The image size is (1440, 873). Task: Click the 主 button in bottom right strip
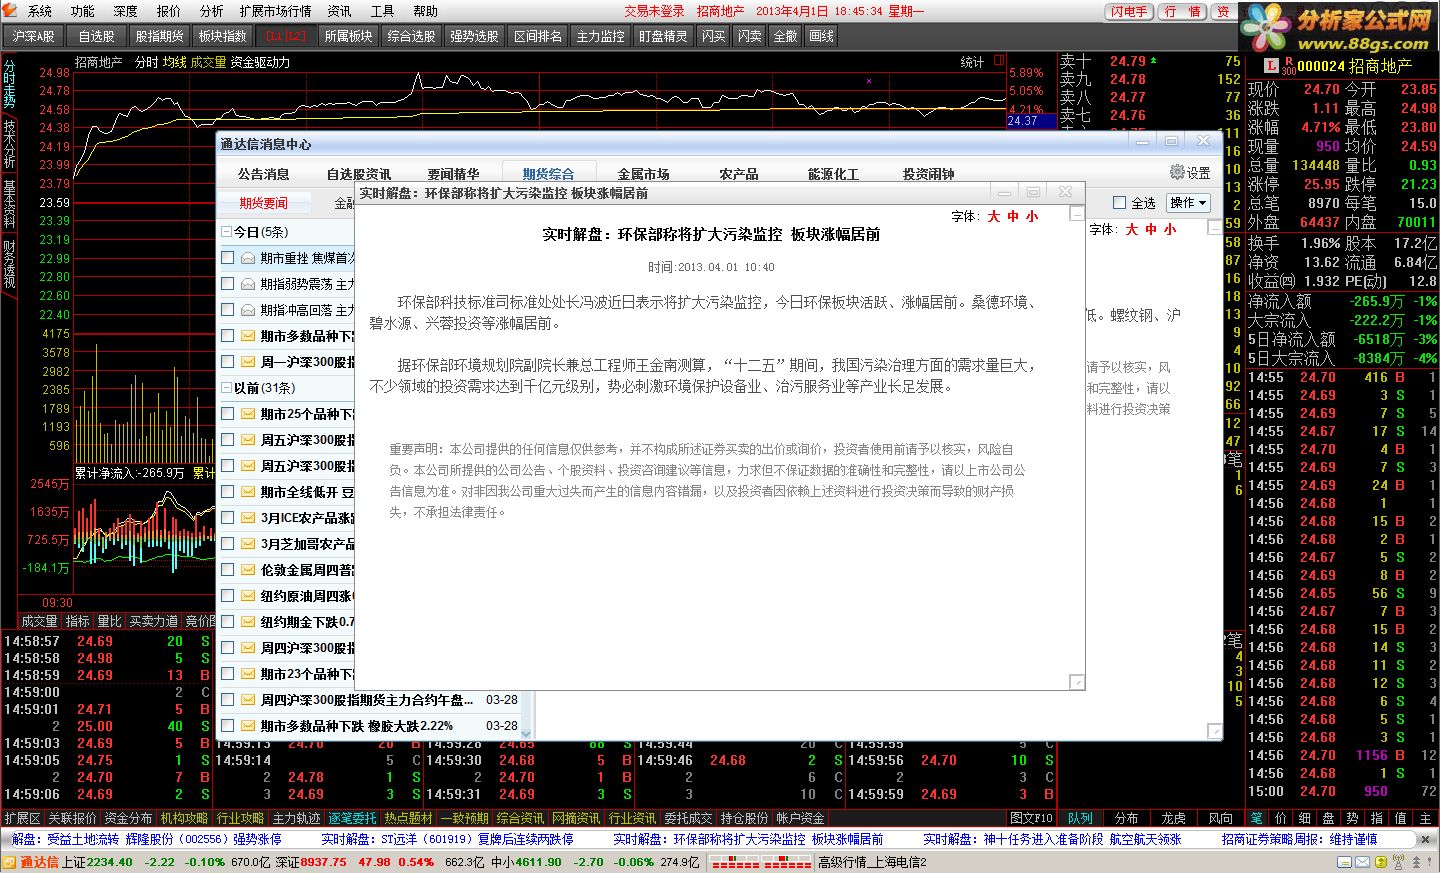click(1425, 818)
